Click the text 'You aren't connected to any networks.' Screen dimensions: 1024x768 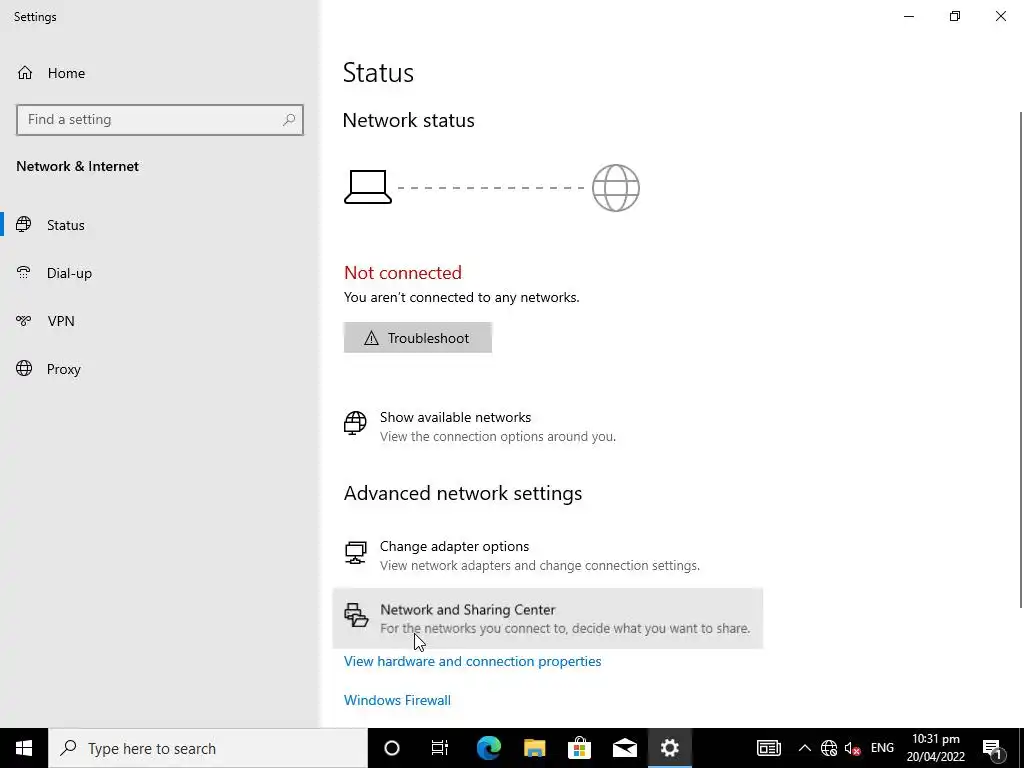click(461, 297)
